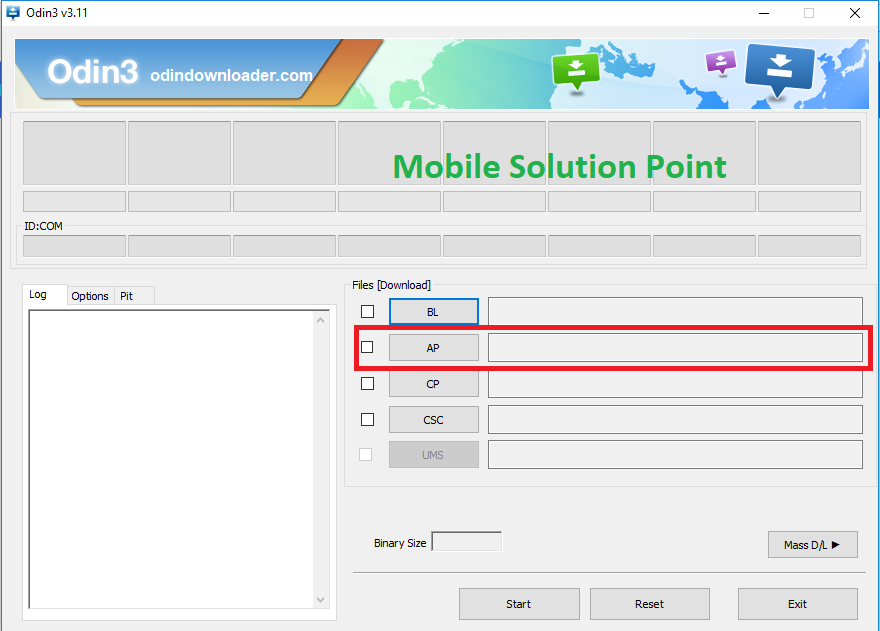880x631 pixels.
Task: Open the Mass D/L menu button
Action: tap(813, 545)
